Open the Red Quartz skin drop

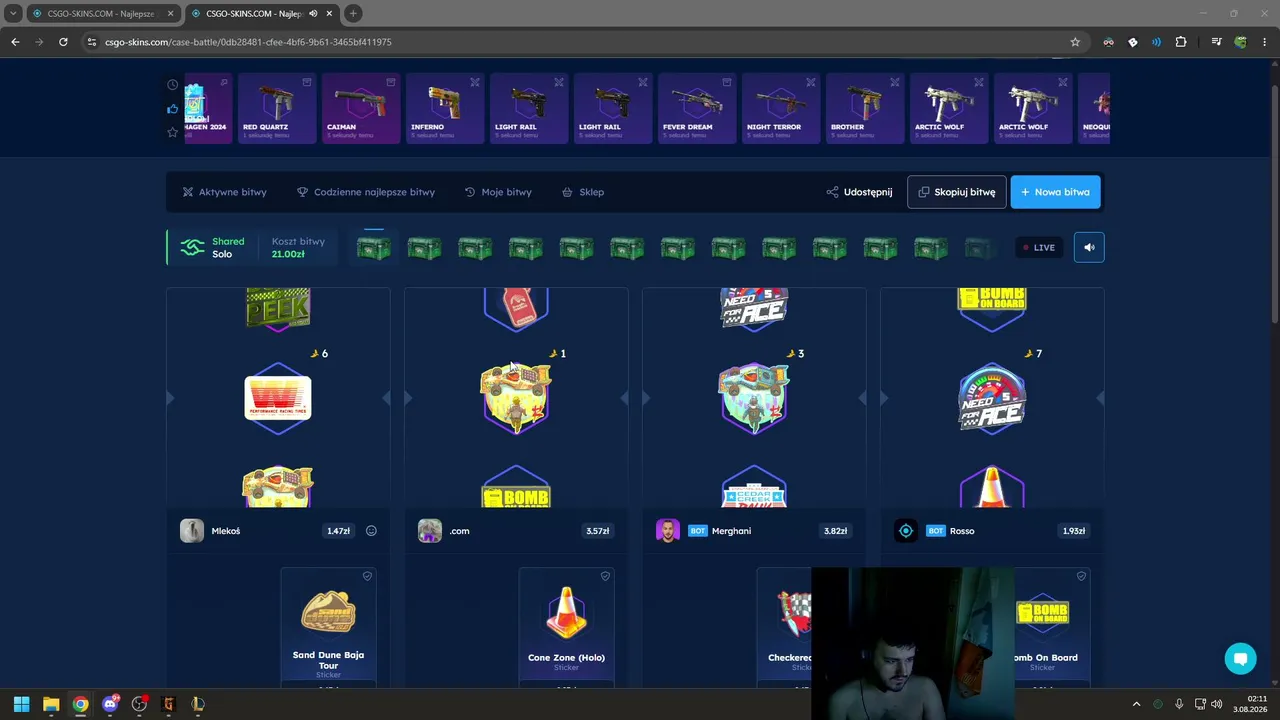click(277, 108)
